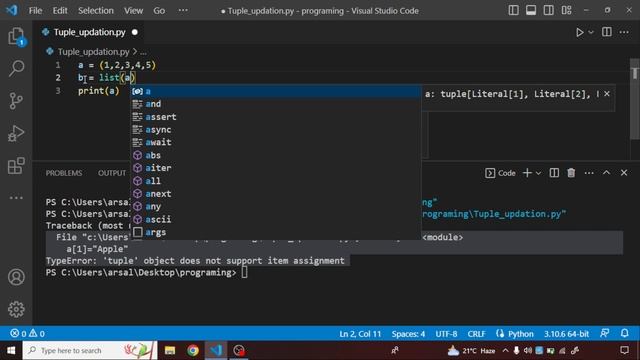Switch to the PROBLEMS panel tab
Screen dimensions: 640x360
[64, 173]
